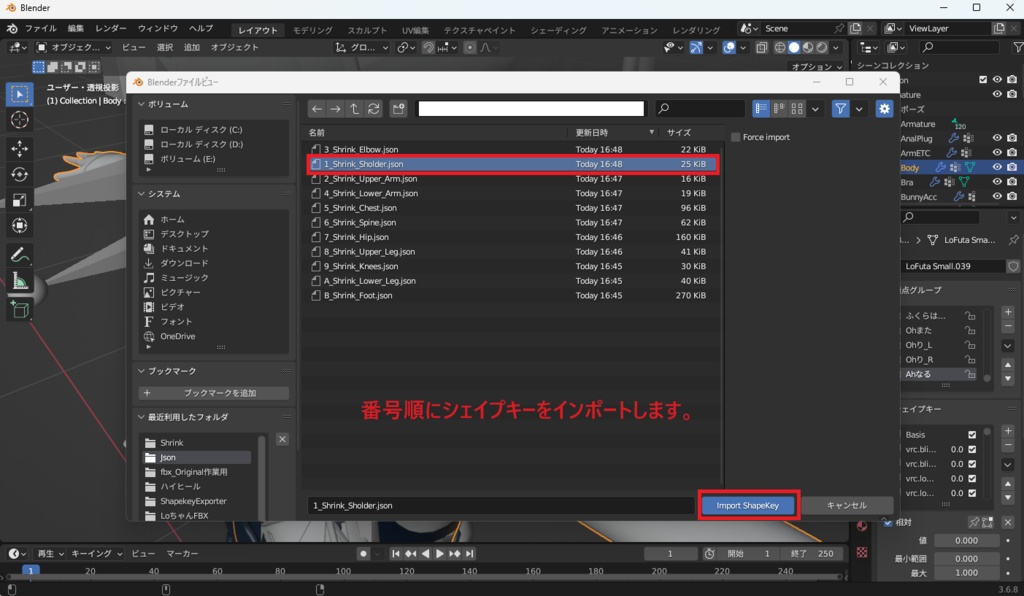Hide ArmETC object in outliner

tap(997, 152)
